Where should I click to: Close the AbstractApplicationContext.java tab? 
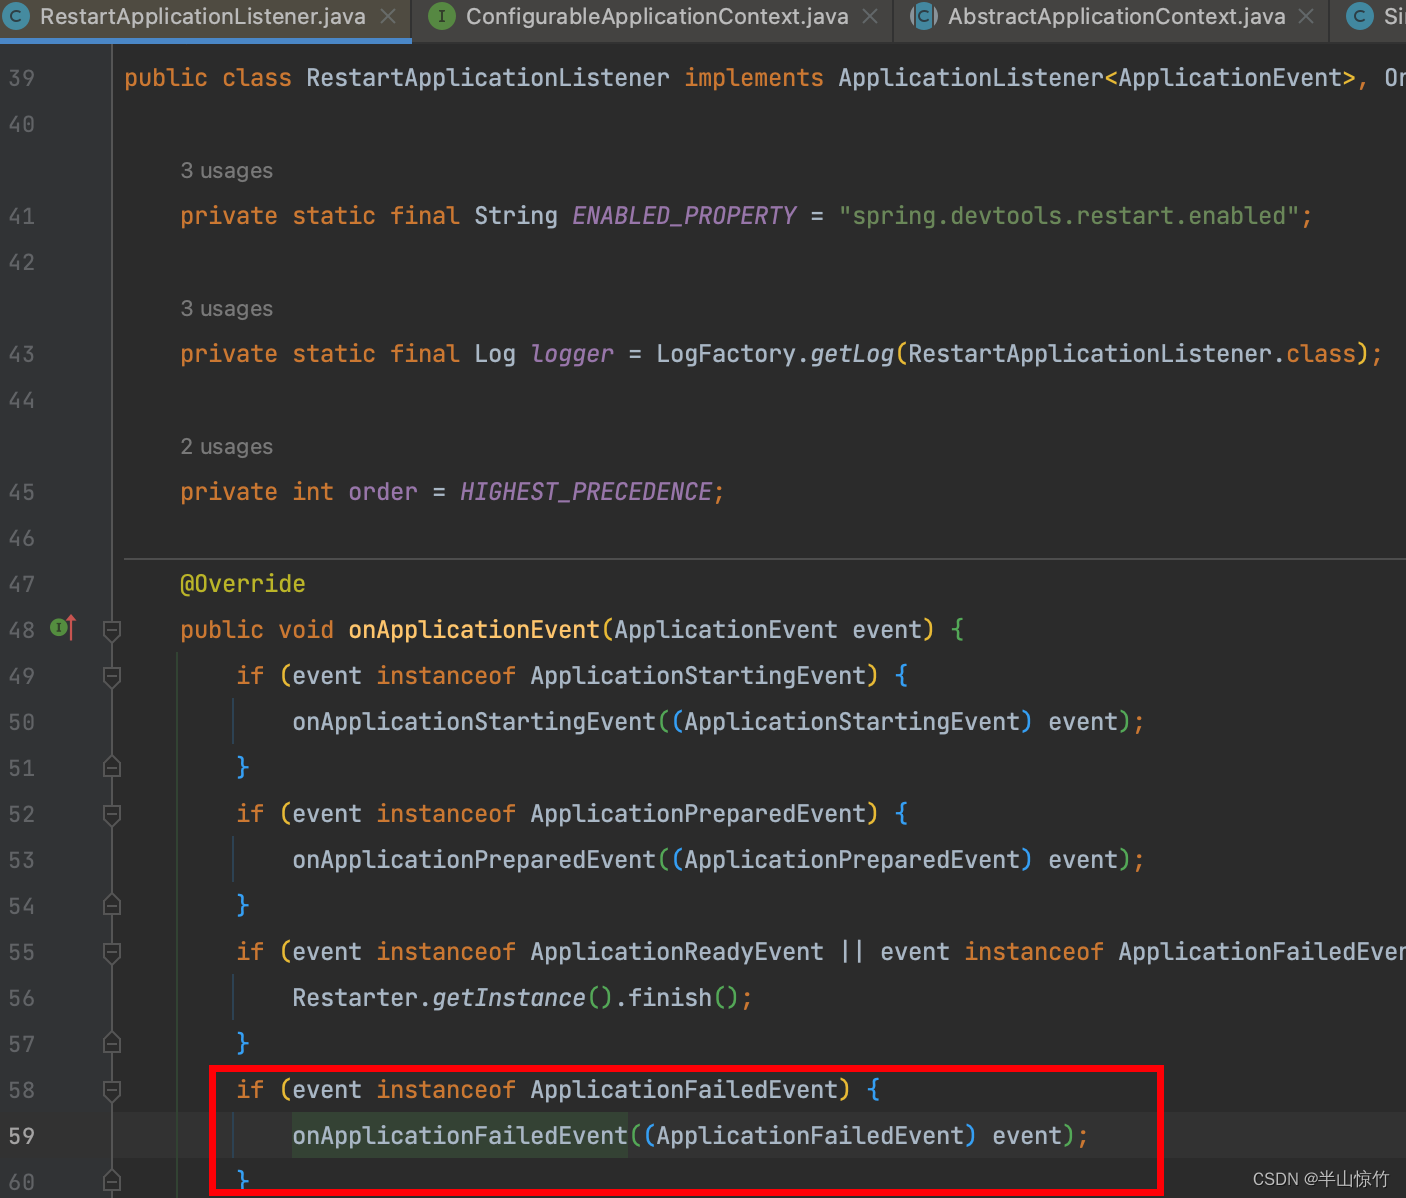pyautogui.click(x=1306, y=17)
